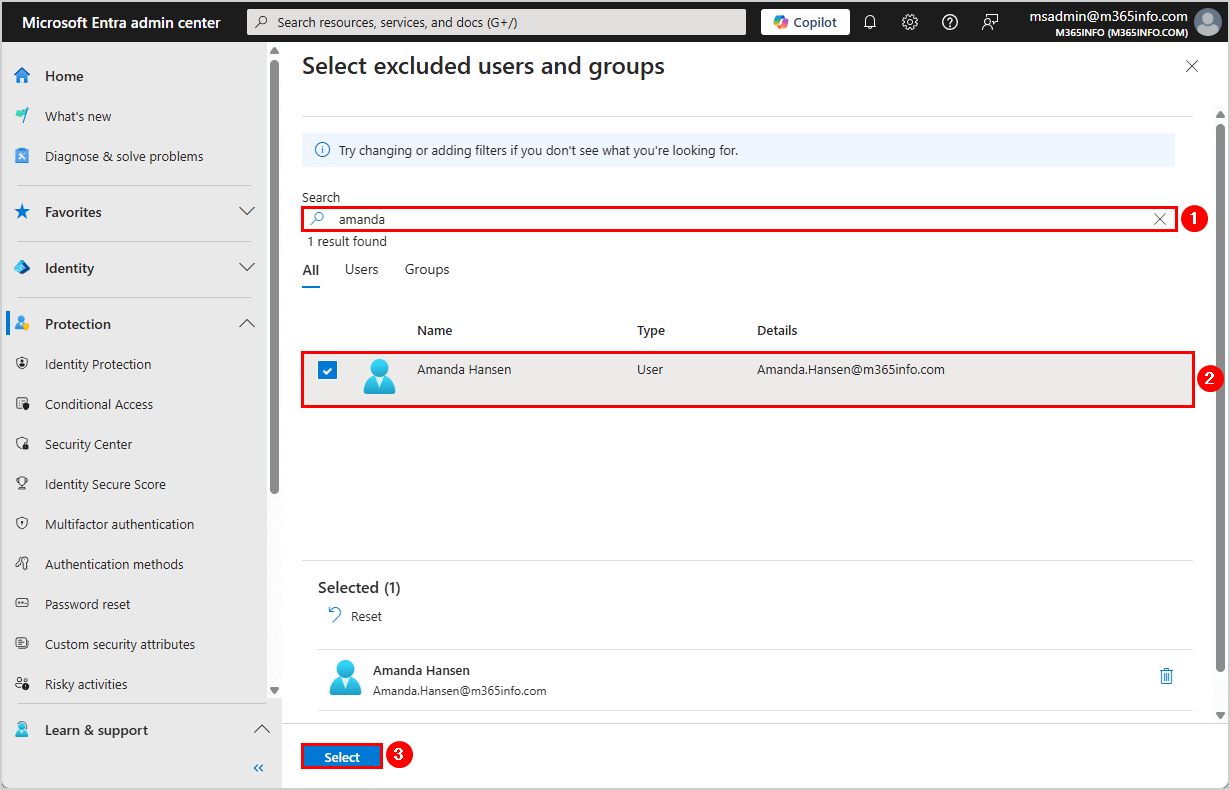The height and width of the screenshot is (790, 1230).
Task: Open Identity Secure Score trophy icon
Action: (x=22, y=484)
